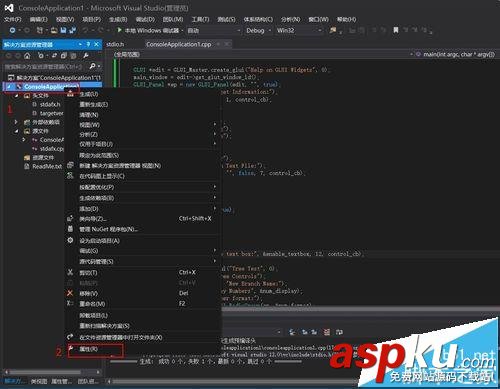500x389 pixels.
Task: Click the clear output icon in the Output panel
Action: coord(327,332)
